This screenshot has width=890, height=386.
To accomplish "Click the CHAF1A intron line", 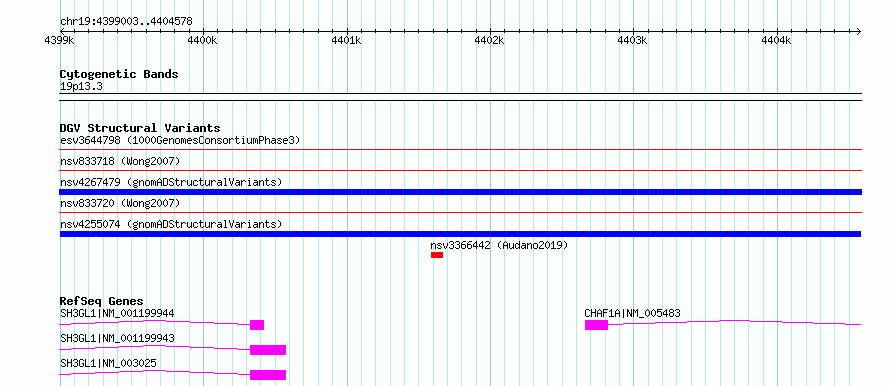I will pyautogui.click(x=734, y=321).
